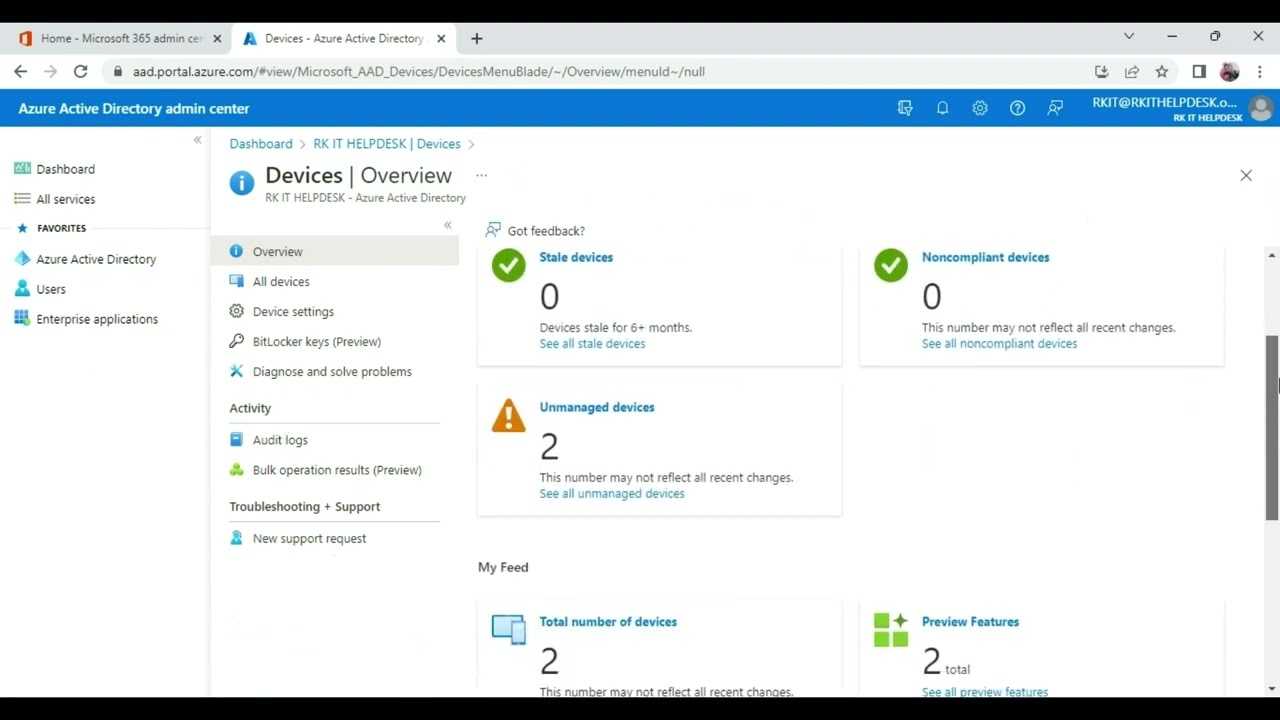This screenshot has height=720, width=1280.
Task: Click the user account avatar in the header
Action: 1261,108
